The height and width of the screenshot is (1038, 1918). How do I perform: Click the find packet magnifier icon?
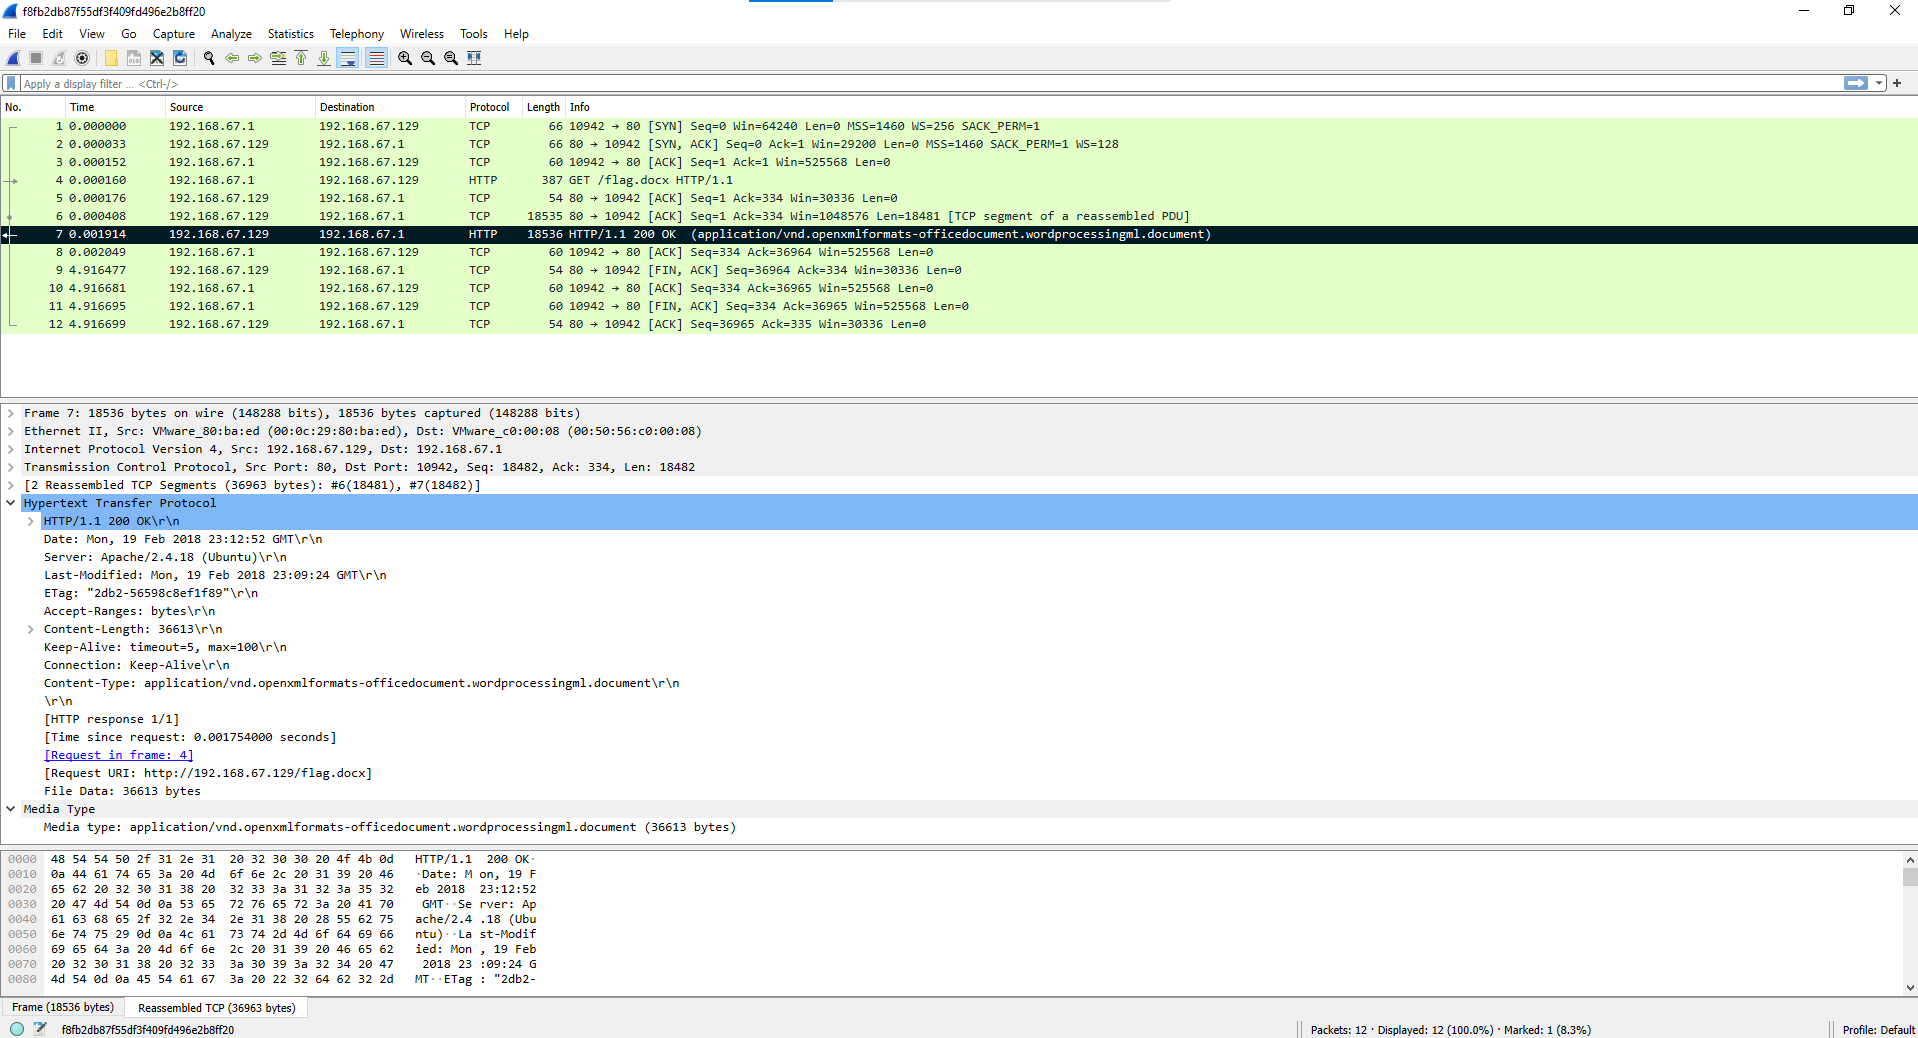[209, 58]
